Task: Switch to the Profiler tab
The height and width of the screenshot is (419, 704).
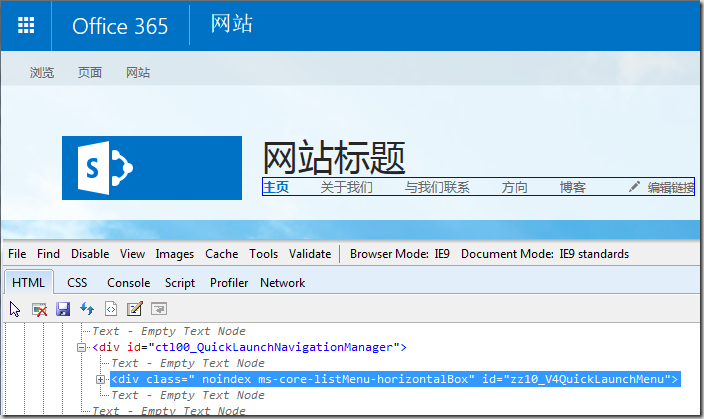Action: pyautogui.click(x=229, y=282)
